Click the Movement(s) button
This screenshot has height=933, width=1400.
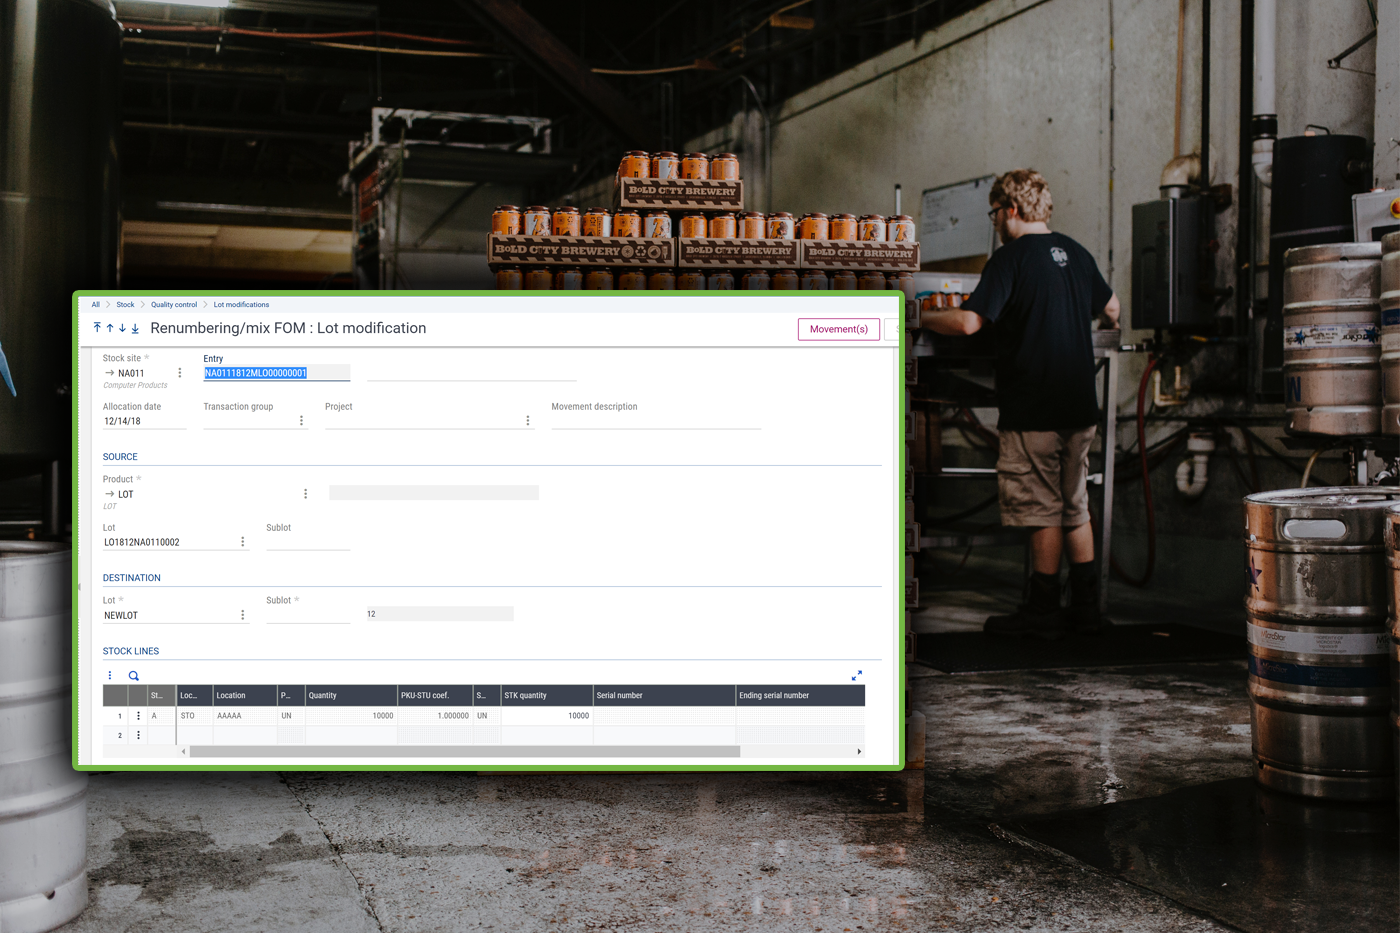click(x=838, y=329)
